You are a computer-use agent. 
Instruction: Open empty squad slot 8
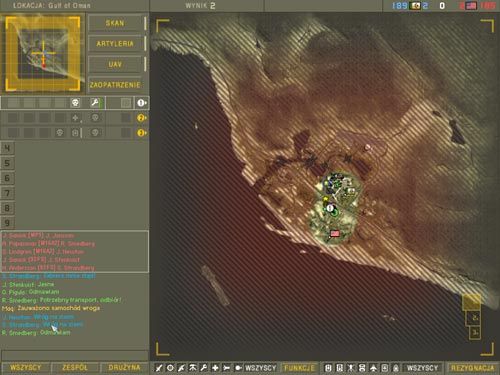(7, 208)
